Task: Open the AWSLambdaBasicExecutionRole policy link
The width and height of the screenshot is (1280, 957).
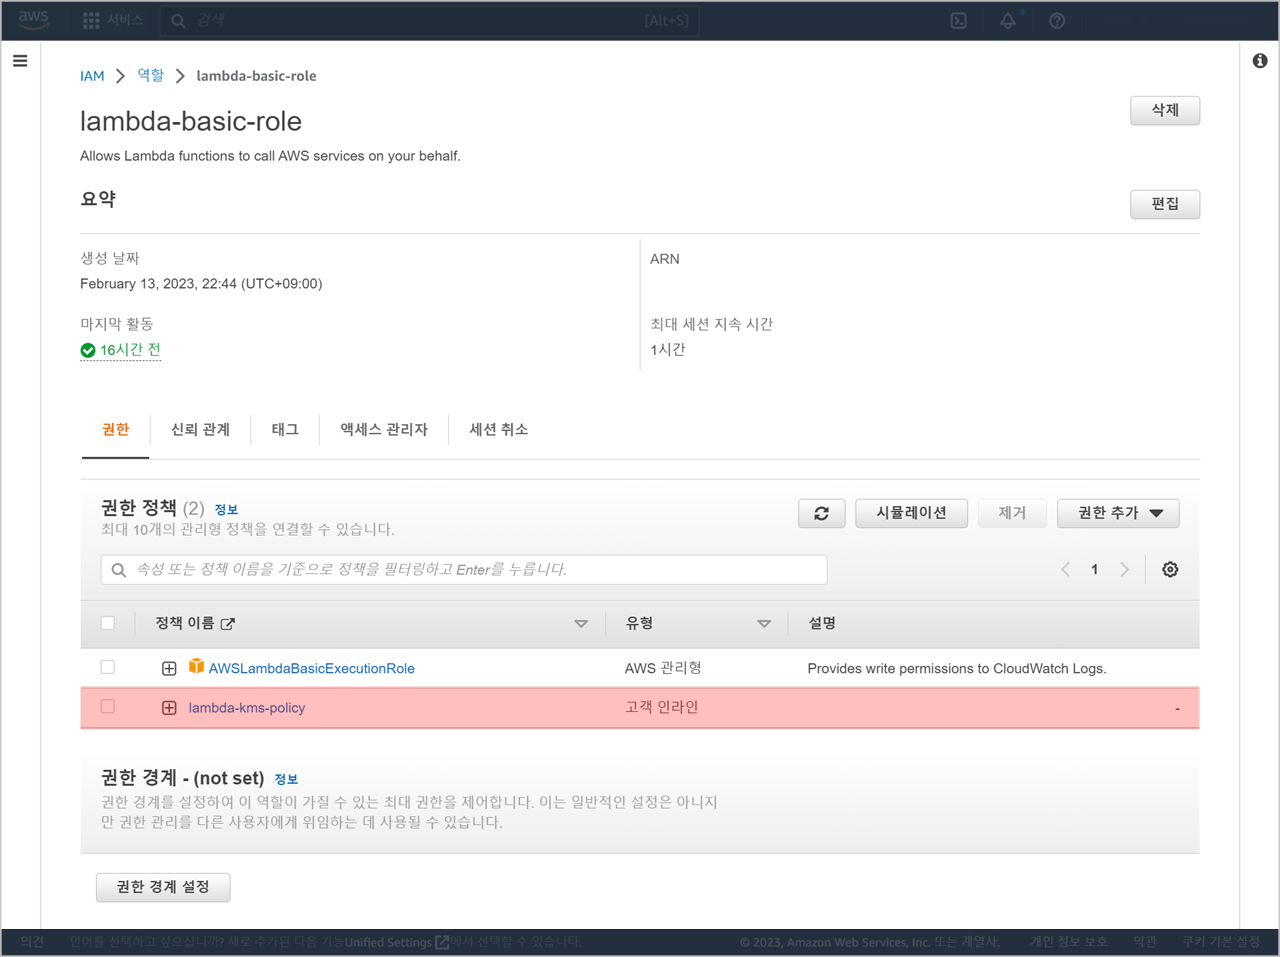Action: tap(312, 668)
